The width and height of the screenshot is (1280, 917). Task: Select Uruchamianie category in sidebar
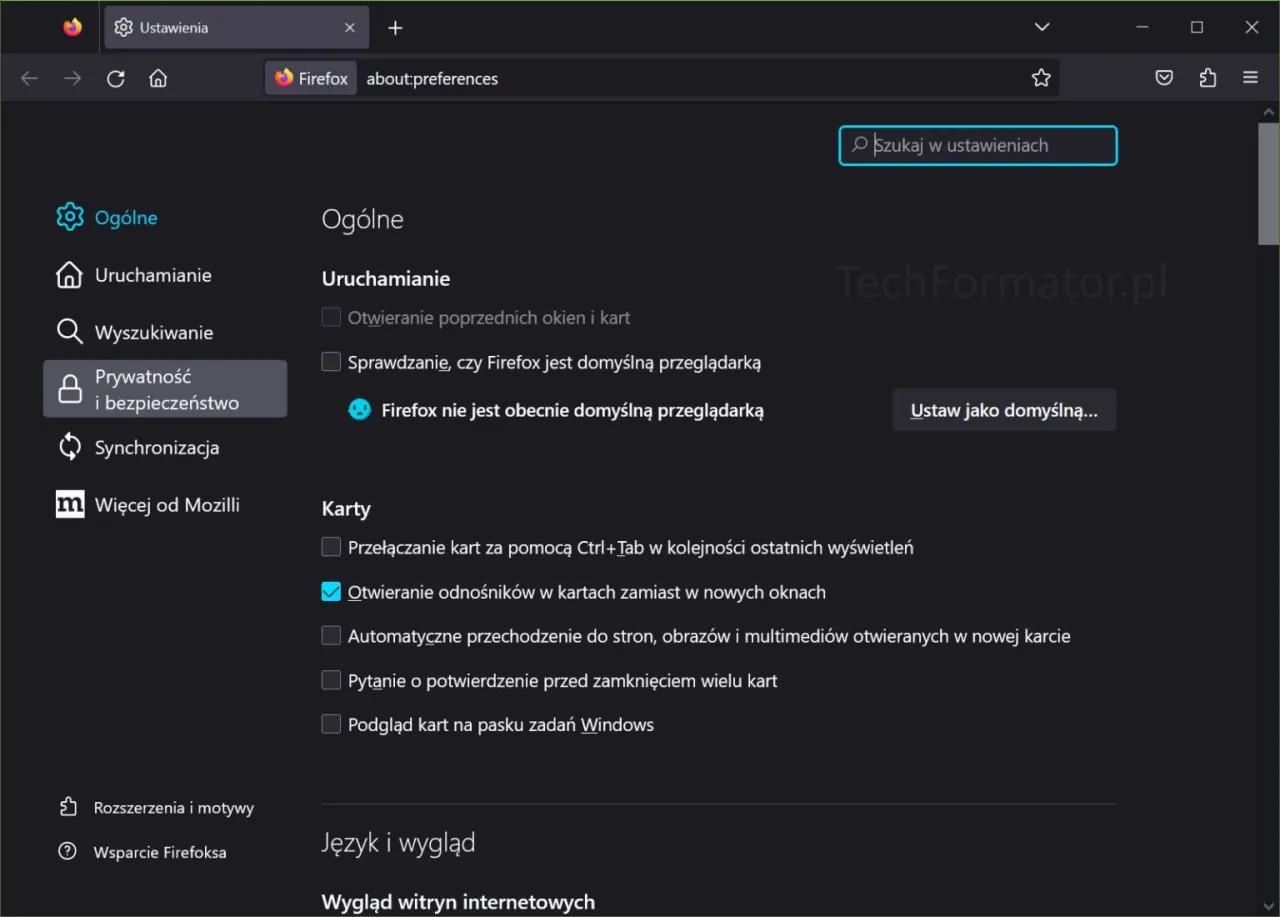(x=165, y=275)
